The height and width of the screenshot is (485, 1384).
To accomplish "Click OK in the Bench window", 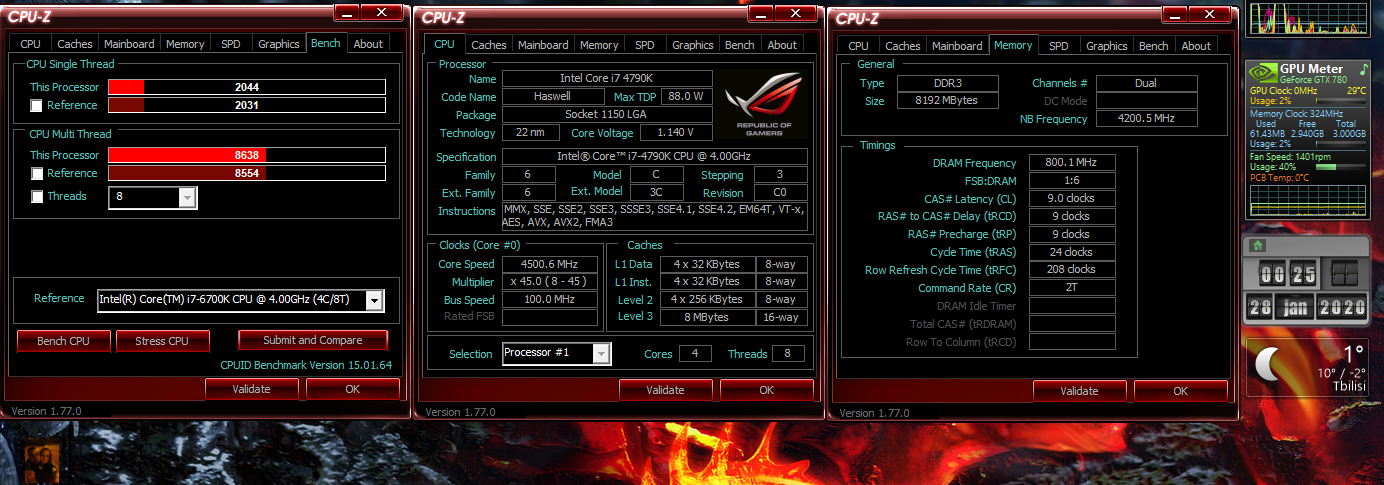I will pos(352,389).
